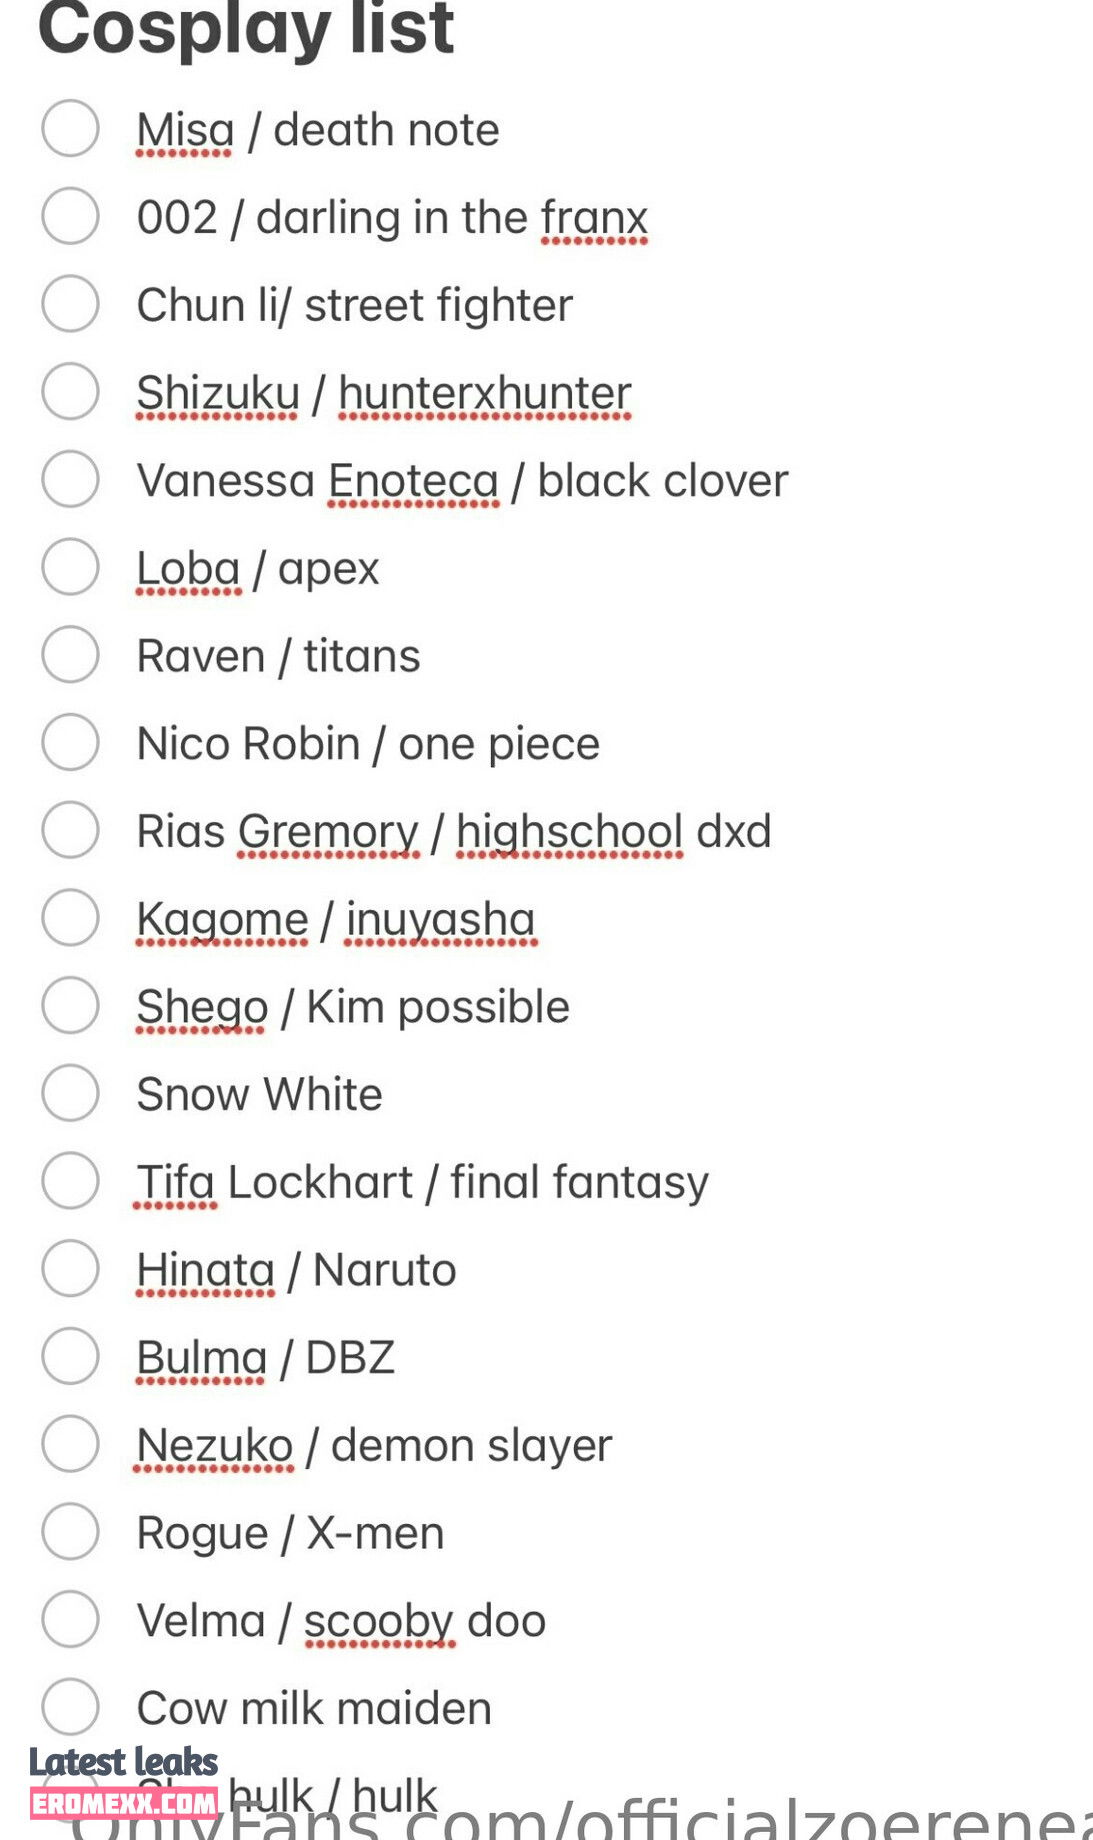This screenshot has width=1093, height=1840.
Task: Tick the 002 / darling in the franx circle
Action: pyautogui.click(x=70, y=216)
